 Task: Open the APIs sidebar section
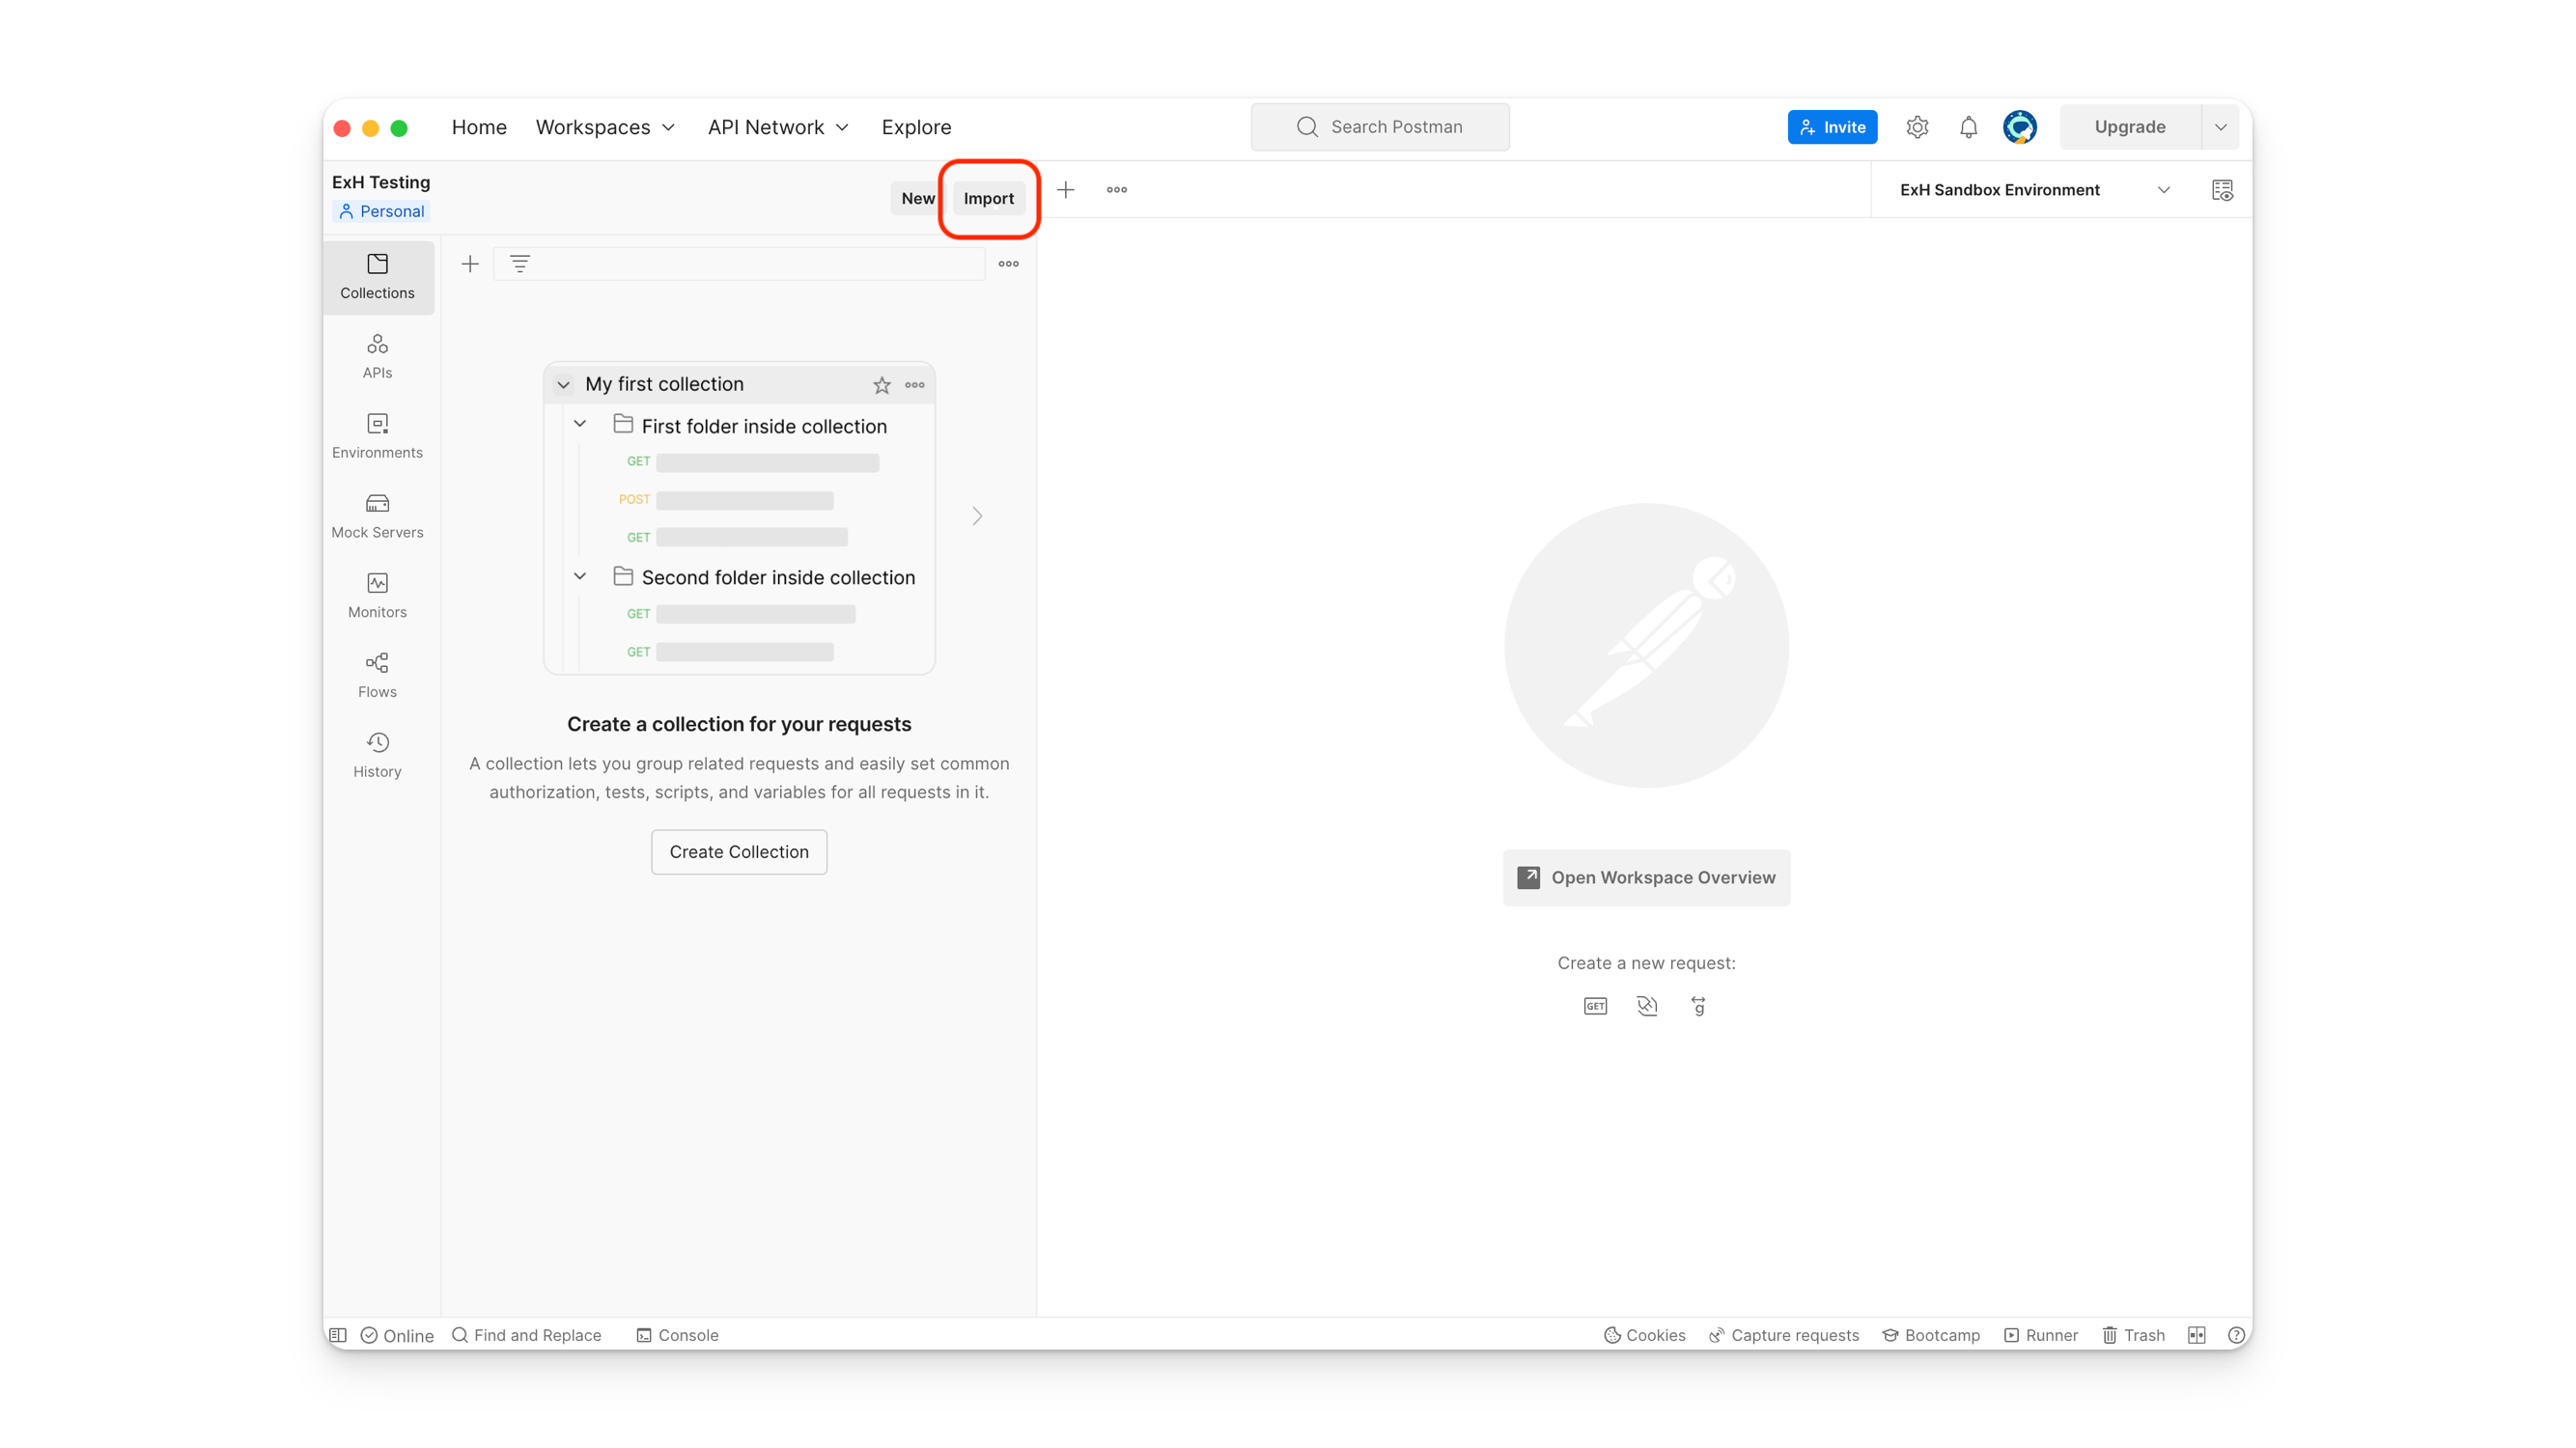point(377,356)
